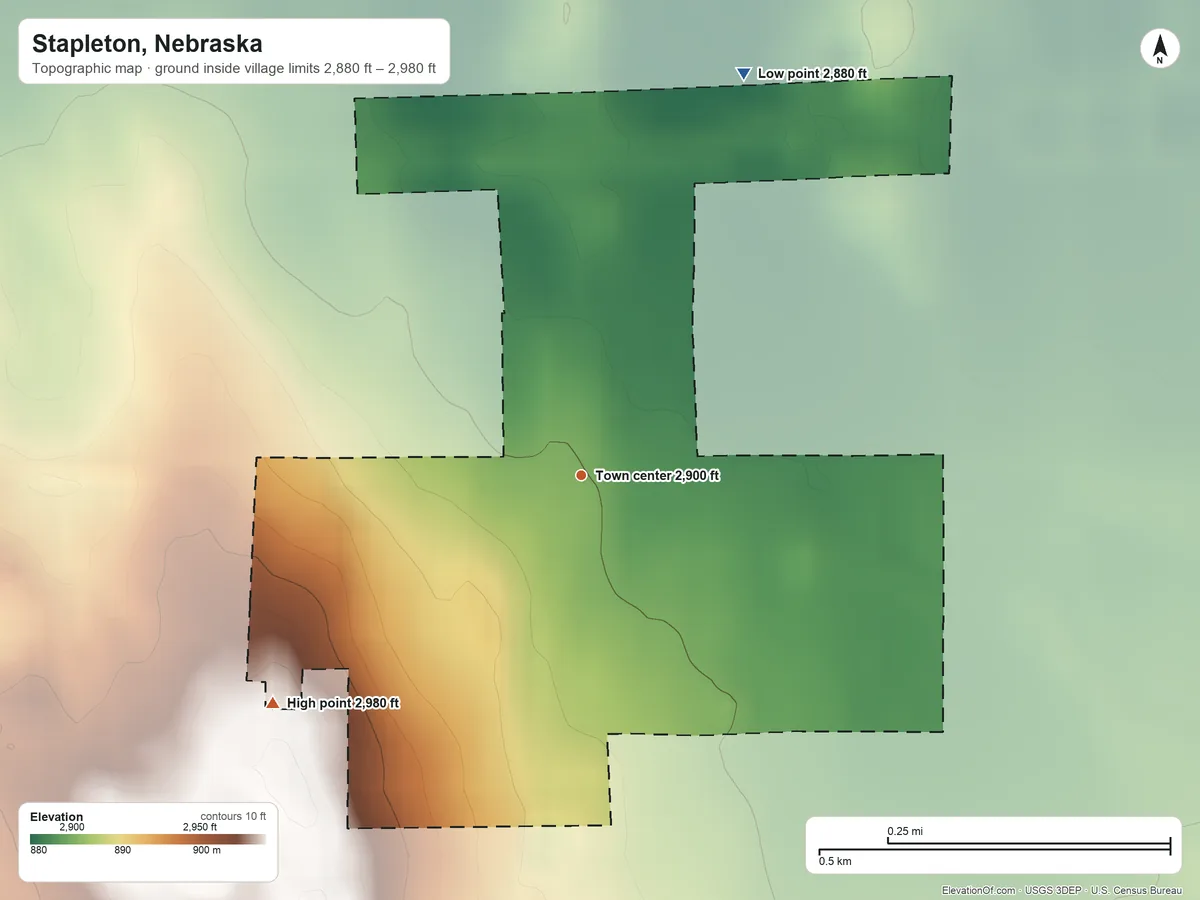Click the 'Elevation' legend heading
Screen dimensions: 1200x900
(57, 817)
